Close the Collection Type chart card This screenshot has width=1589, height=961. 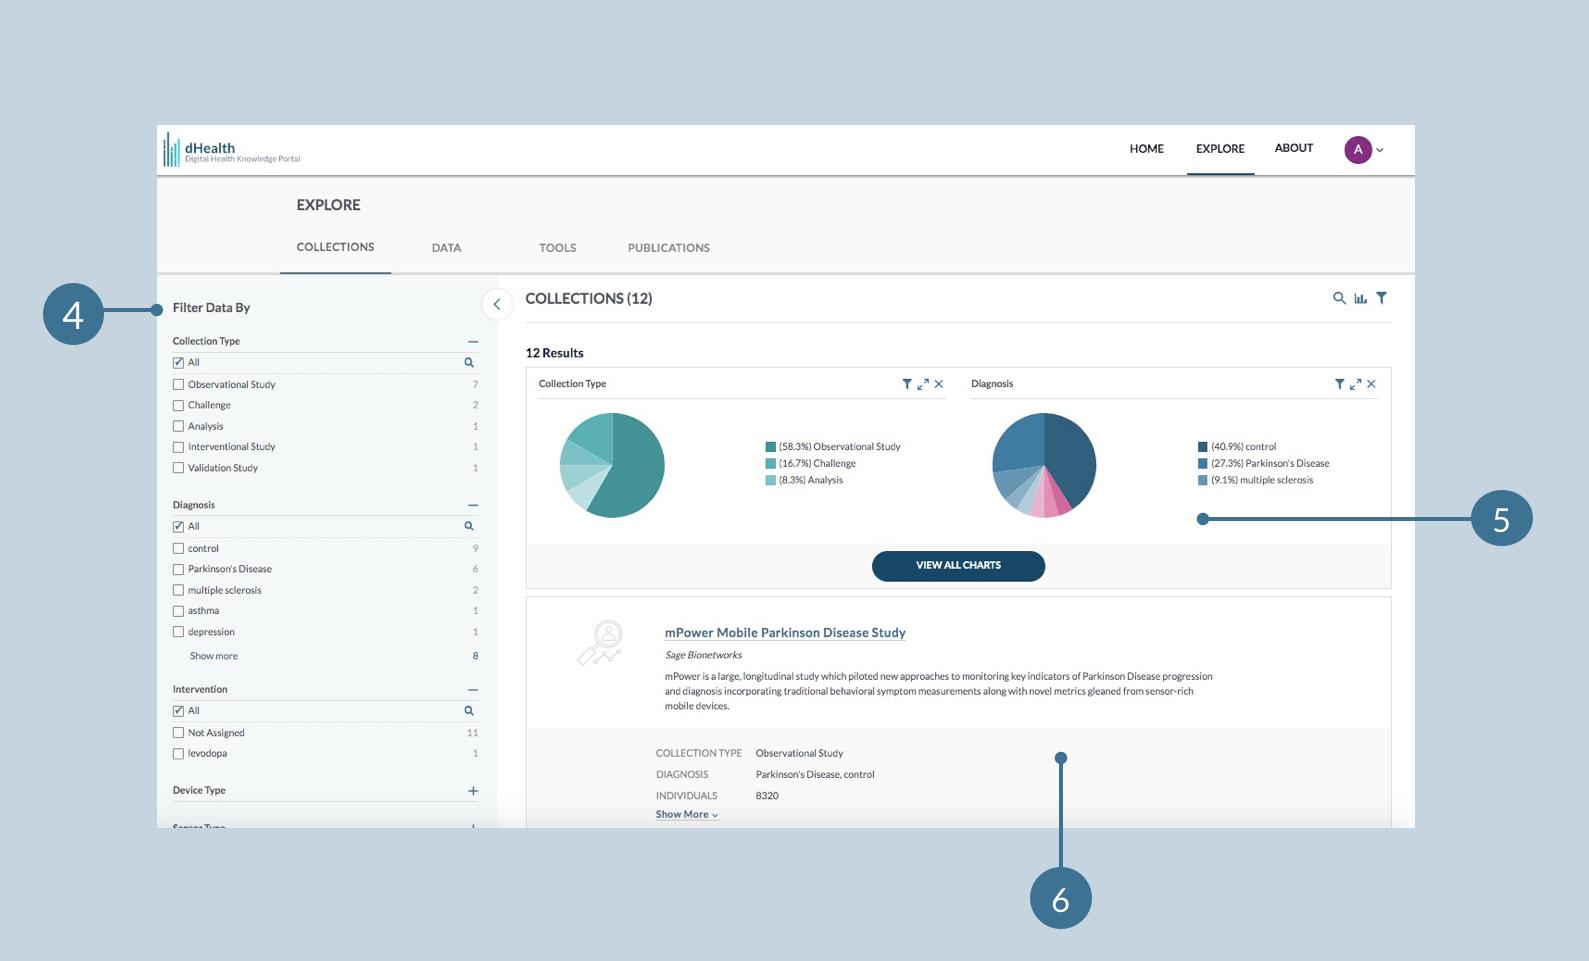(x=939, y=384)
